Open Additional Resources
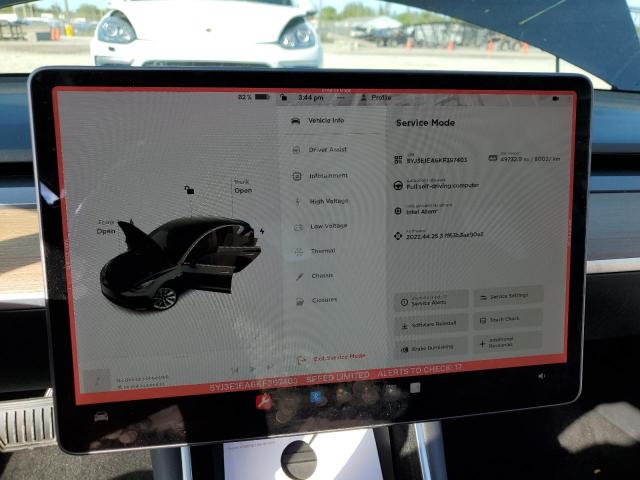640x480 pixels. [x=508, y=342]
